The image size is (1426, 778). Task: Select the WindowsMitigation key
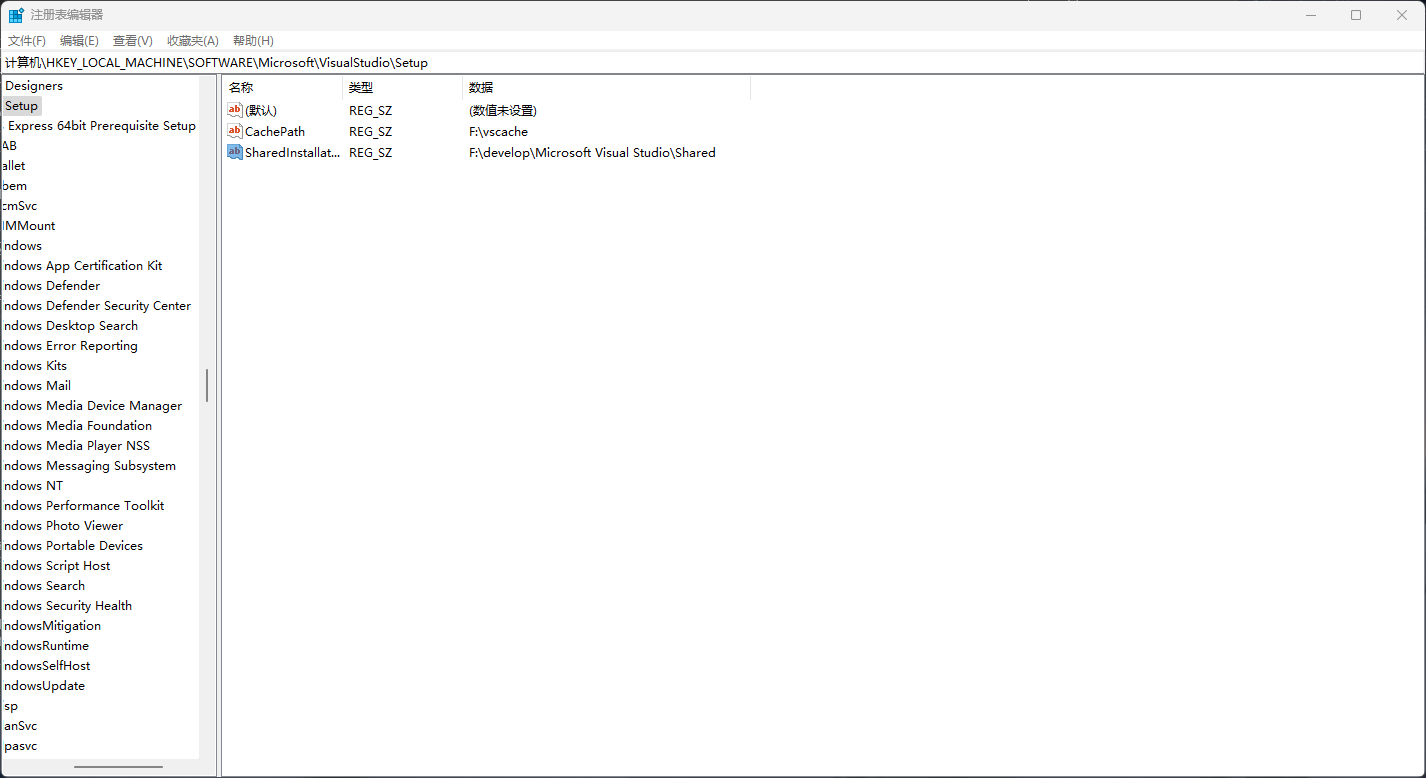coord(51,626)
